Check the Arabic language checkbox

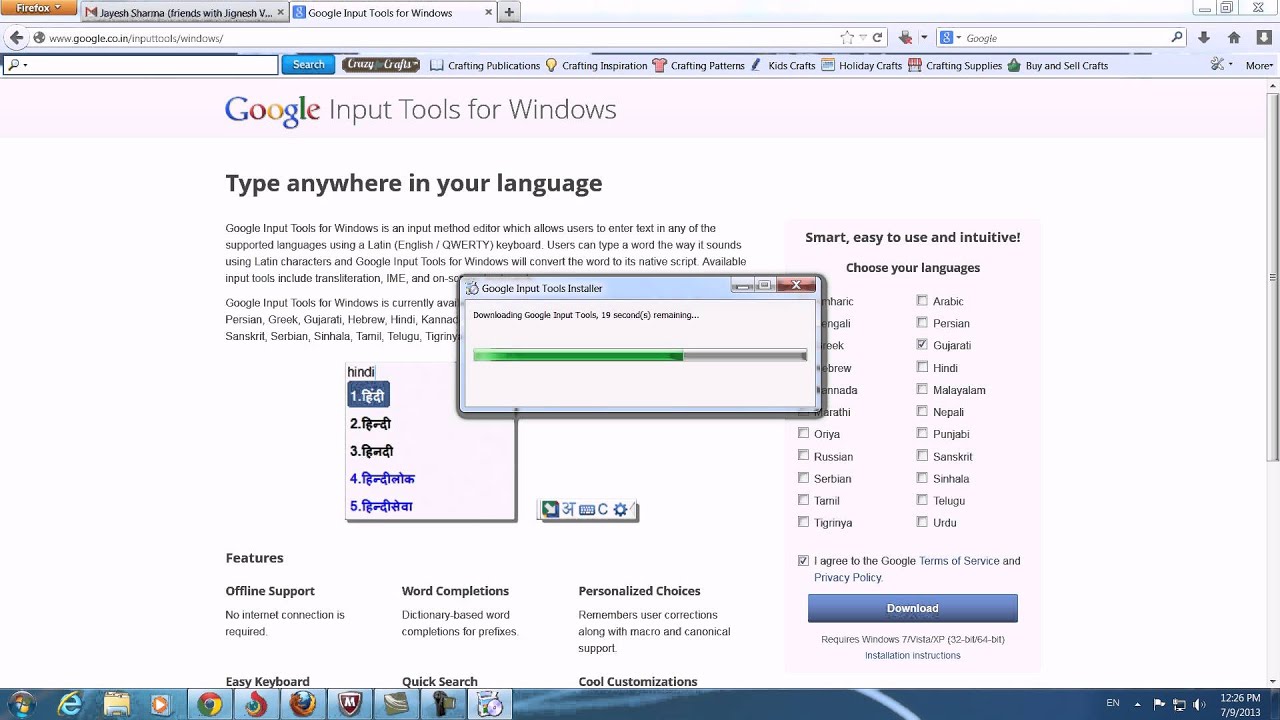coord(922,300)
